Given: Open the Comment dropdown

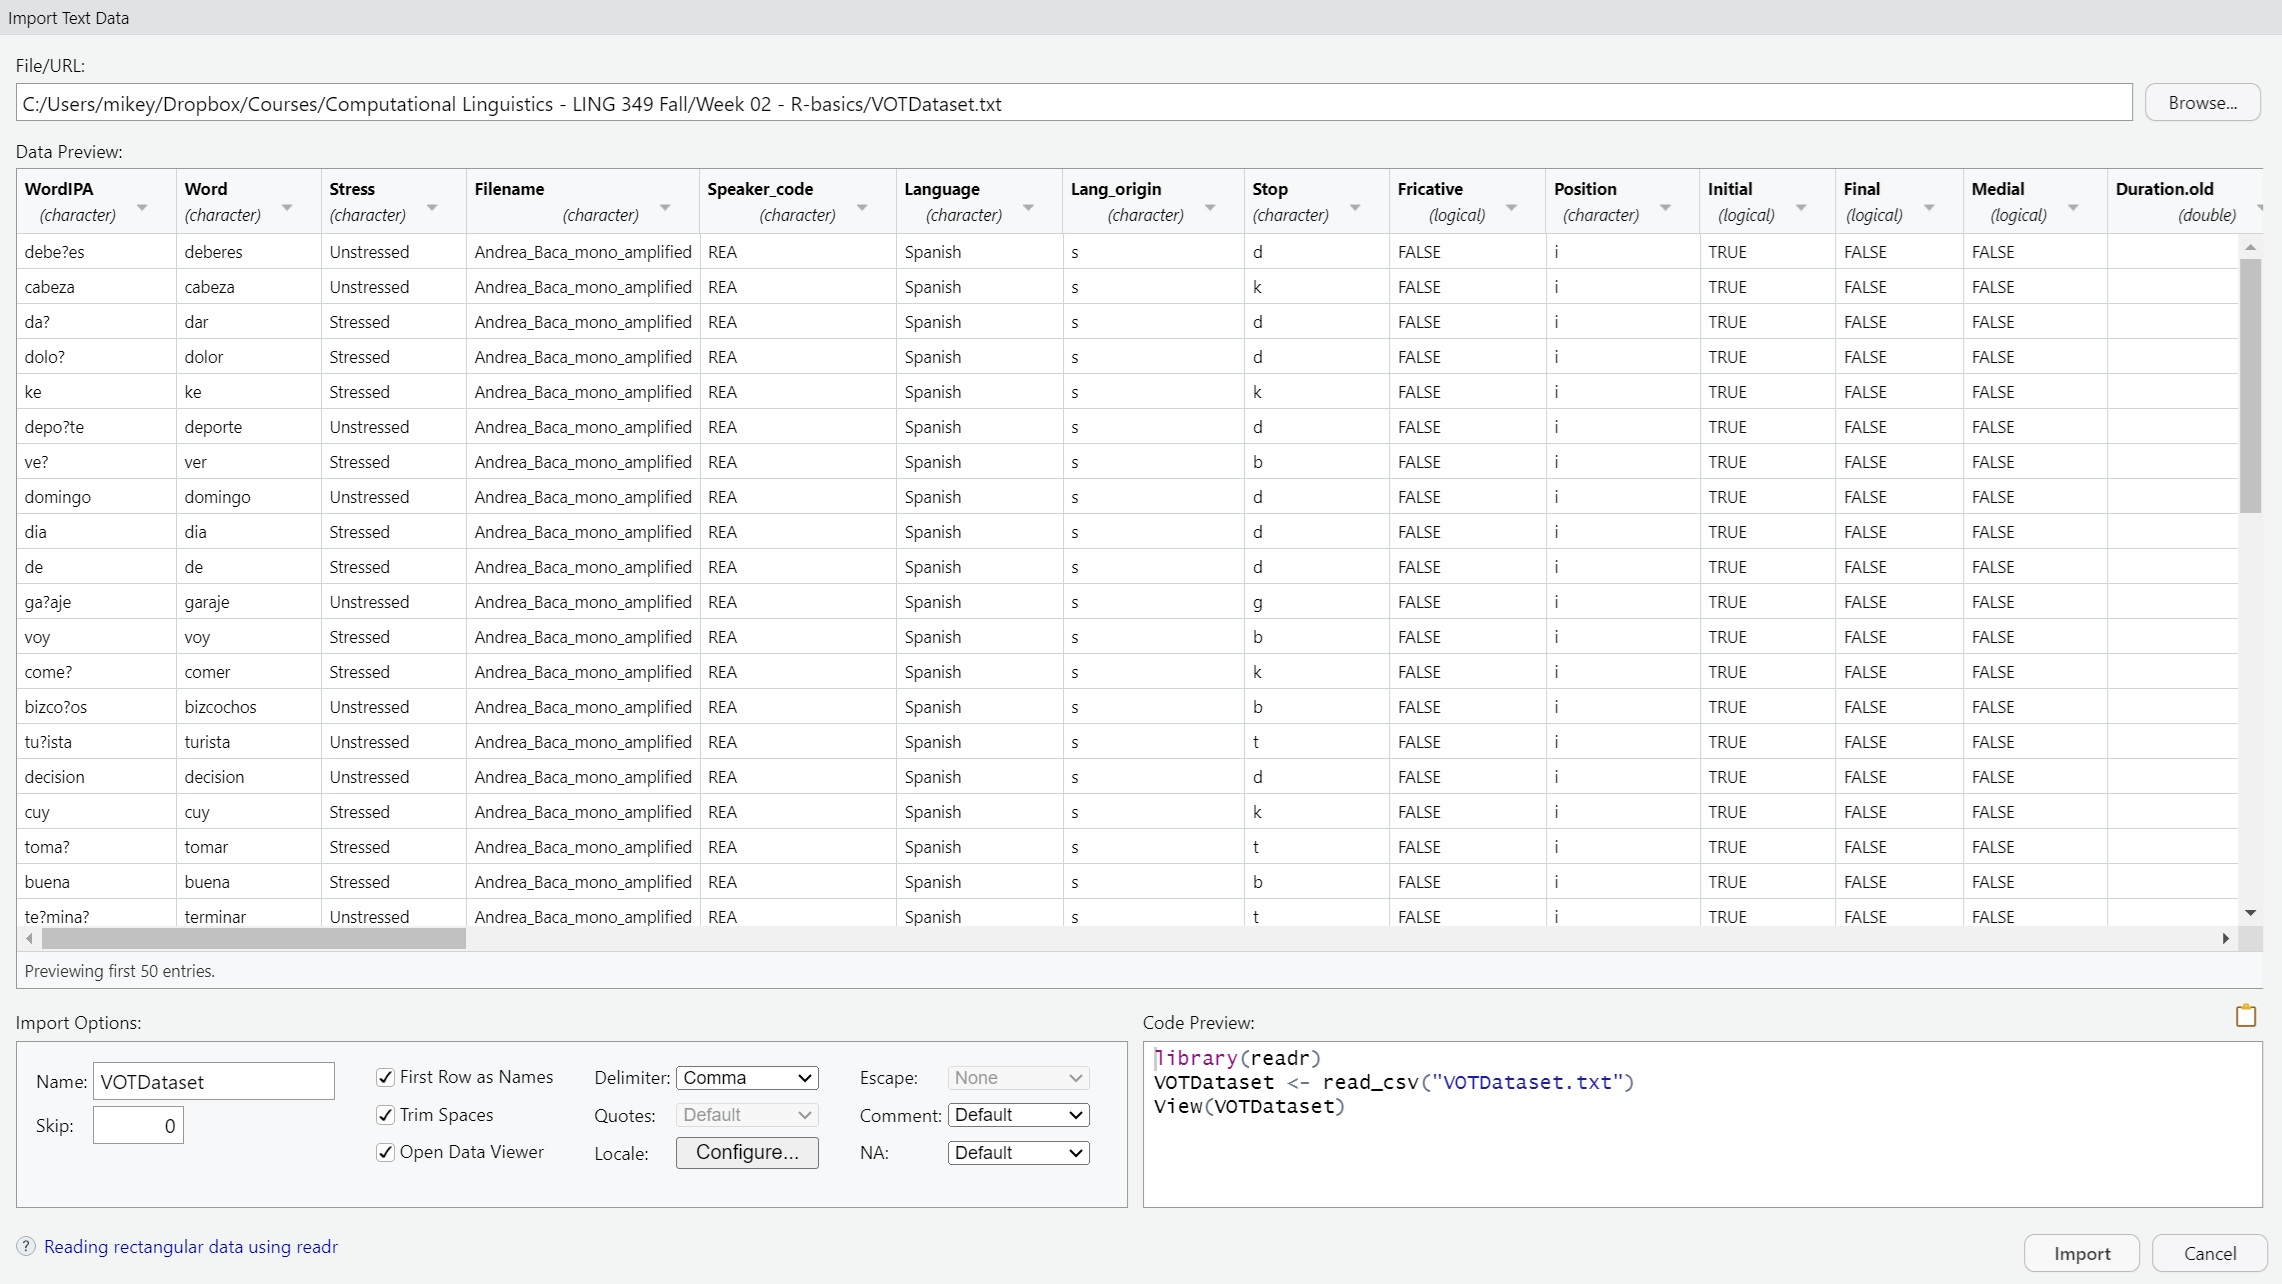Looking at the screenshot, I should 1017,1115.
